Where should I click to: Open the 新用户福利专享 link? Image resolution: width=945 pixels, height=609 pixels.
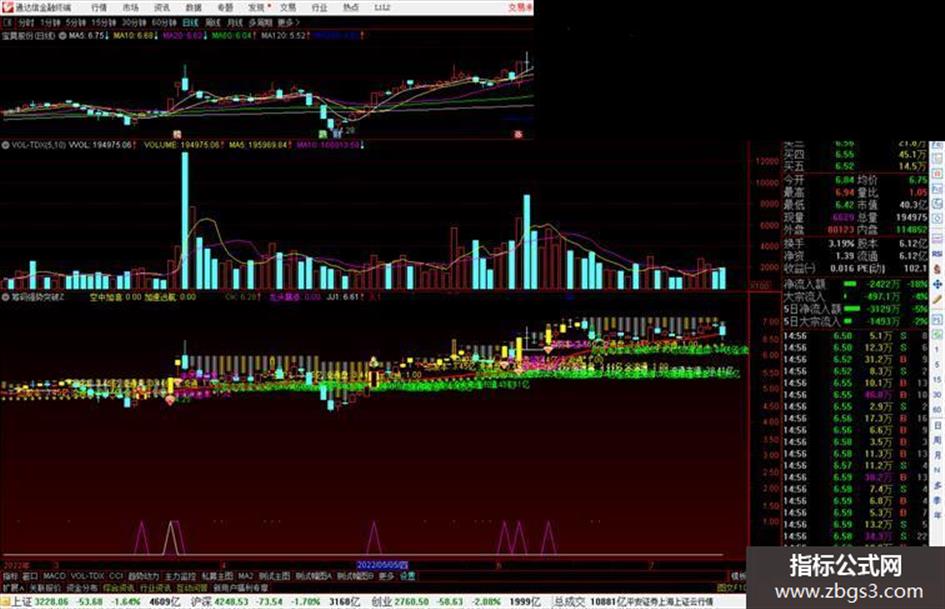click(240, 587)
